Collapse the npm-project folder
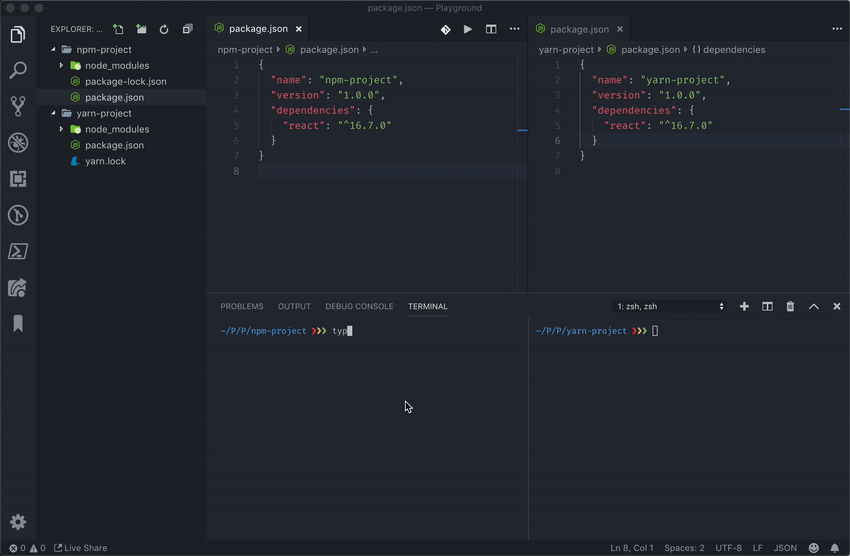The width and height of the screenshot is (850, 556). pos(53,49)
